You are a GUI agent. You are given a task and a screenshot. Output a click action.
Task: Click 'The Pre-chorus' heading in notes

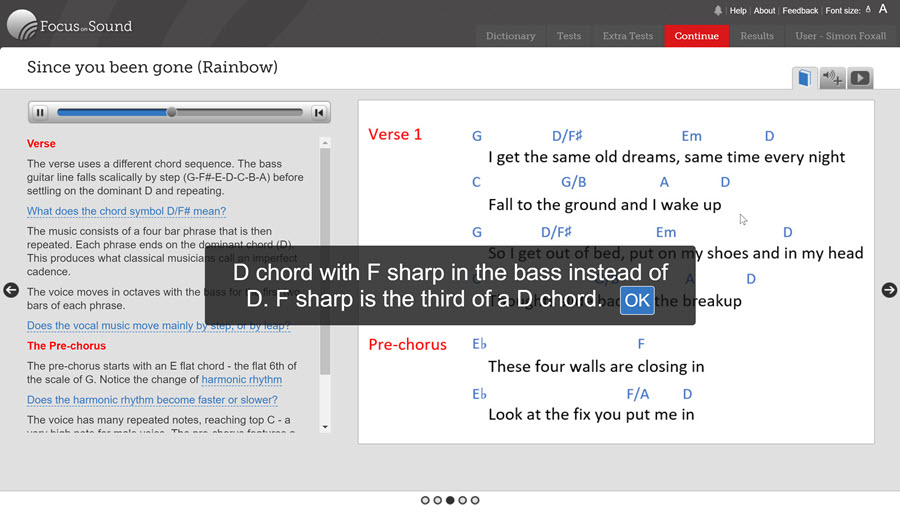pyautogui.click(x=67, y=346)
